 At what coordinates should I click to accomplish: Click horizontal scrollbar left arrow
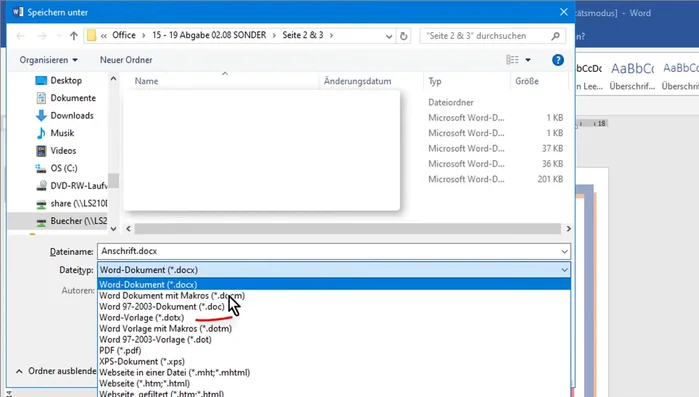tap(128, 229)
